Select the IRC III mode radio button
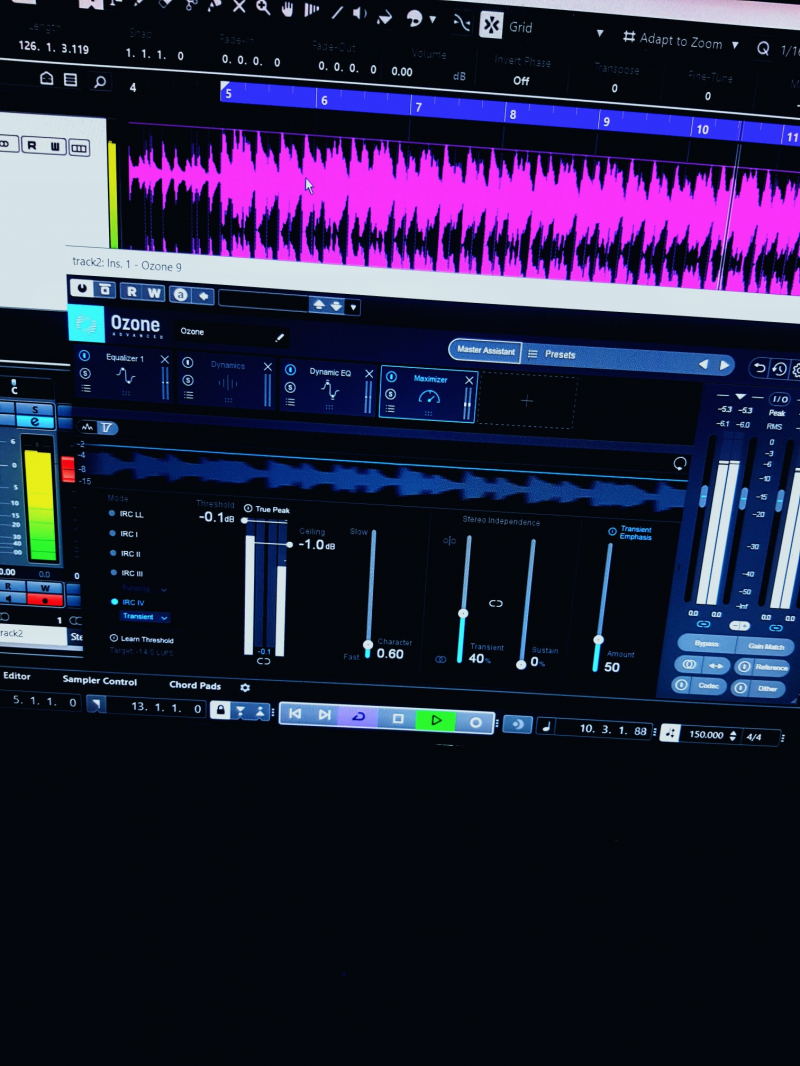Screen dimensions: 800x1066 [114, 573]
